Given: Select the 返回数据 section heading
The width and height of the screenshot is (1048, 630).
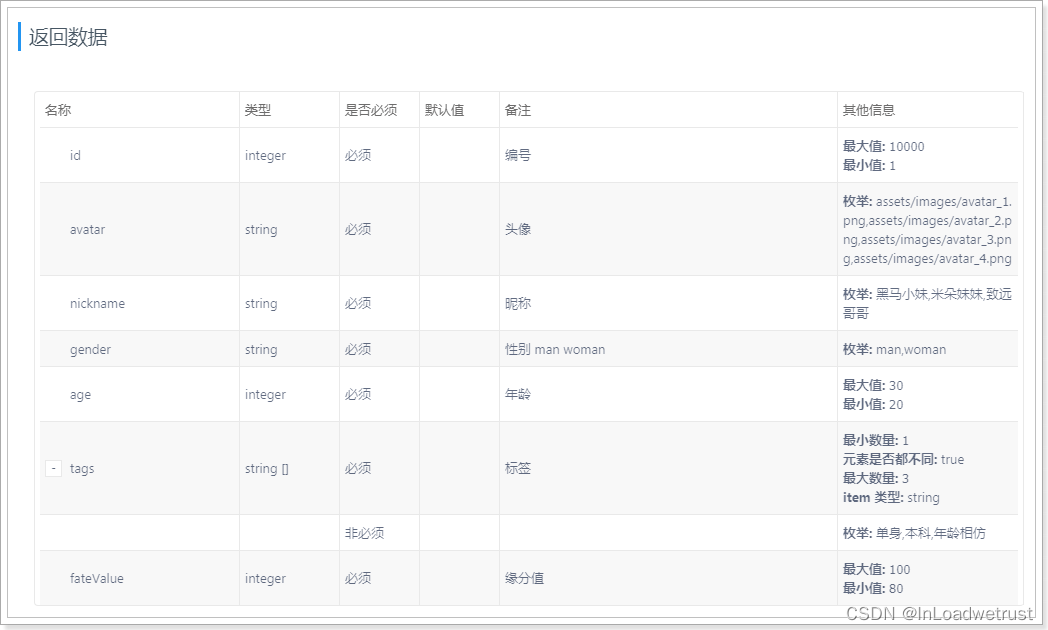Looking at the screenshot, I should click(x=68, y=37).
